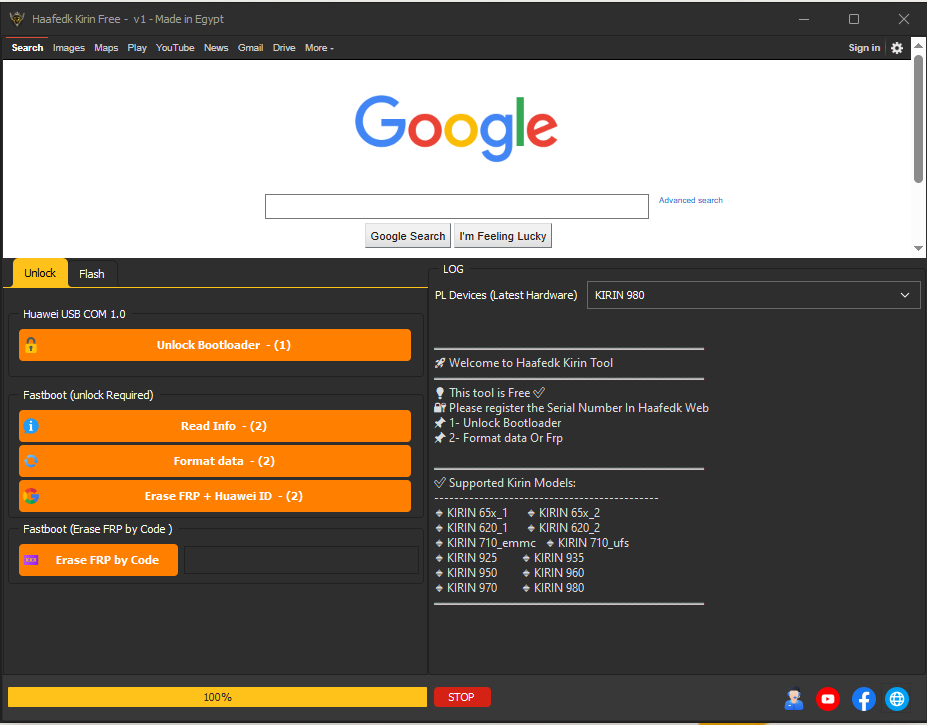Focus the FRP code input field
Viewport: 927px width, 725px height.
302,560
